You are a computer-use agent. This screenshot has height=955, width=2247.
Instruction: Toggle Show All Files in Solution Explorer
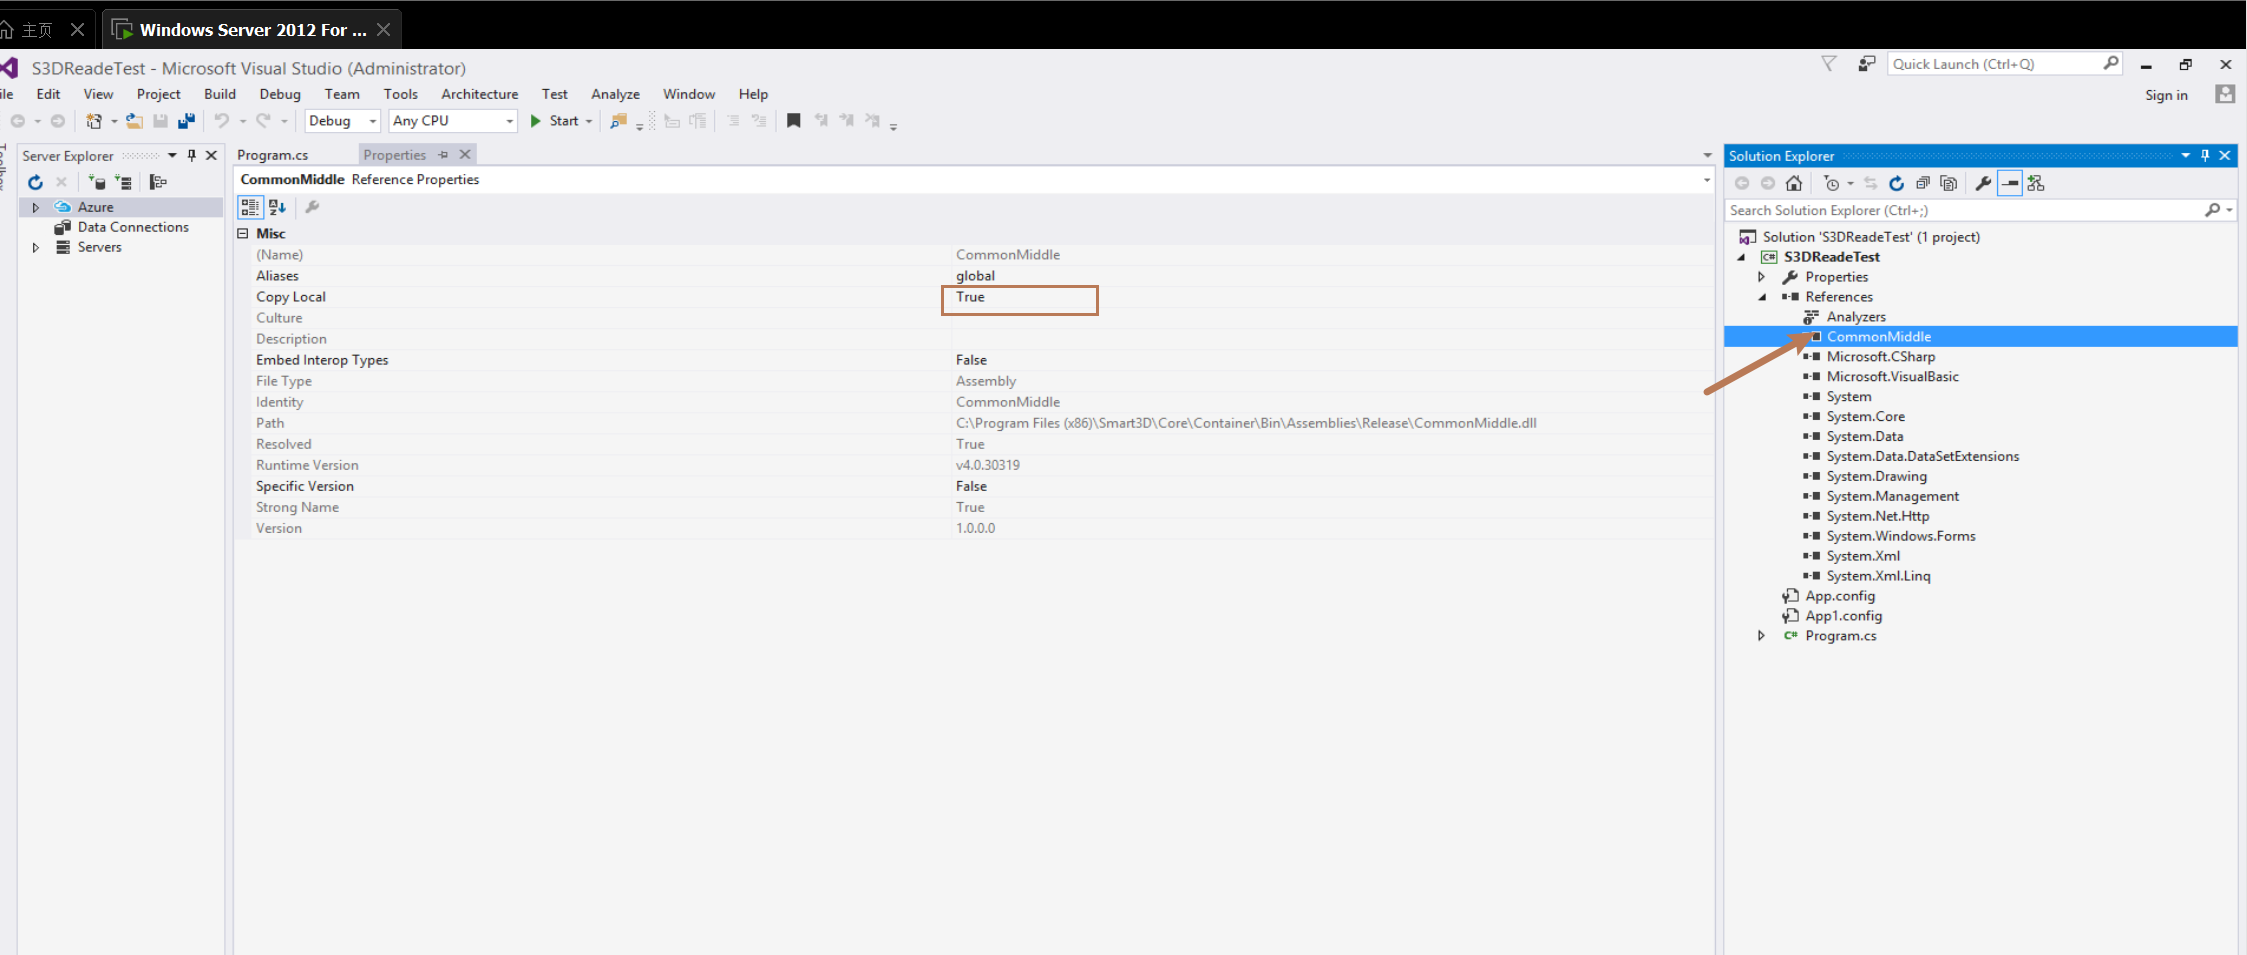(x=1948, y=183)
